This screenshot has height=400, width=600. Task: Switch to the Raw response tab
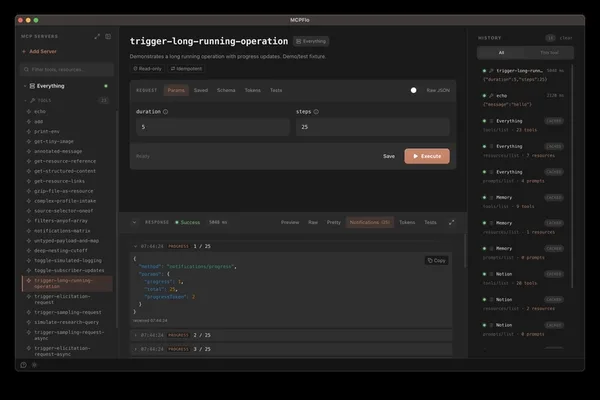coord(313,222)
